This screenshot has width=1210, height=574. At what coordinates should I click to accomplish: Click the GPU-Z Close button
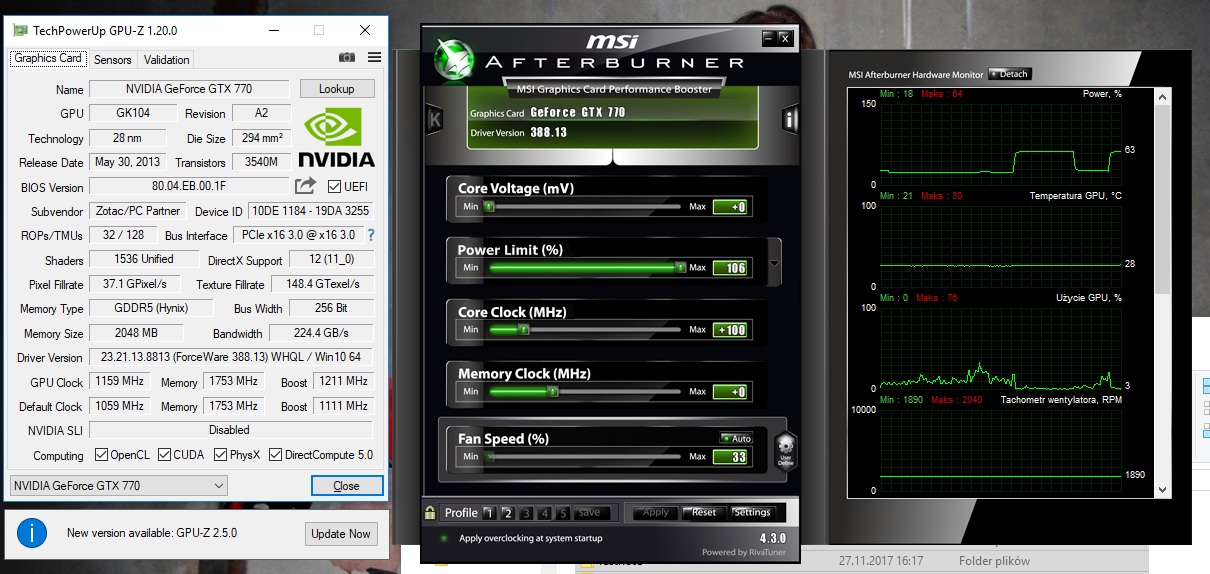click(x=347, y=486)
